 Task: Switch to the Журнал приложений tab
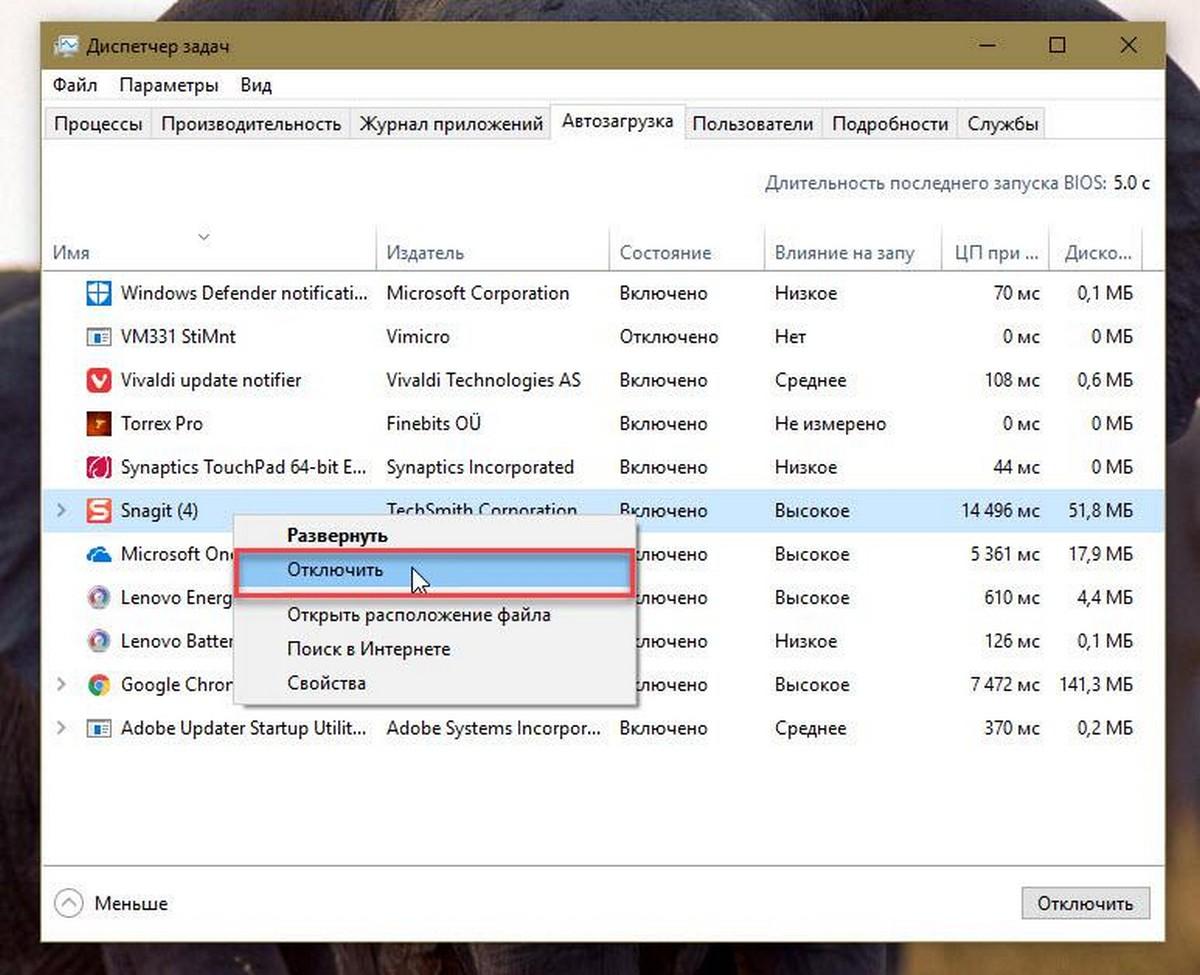[x=451, y=124]
